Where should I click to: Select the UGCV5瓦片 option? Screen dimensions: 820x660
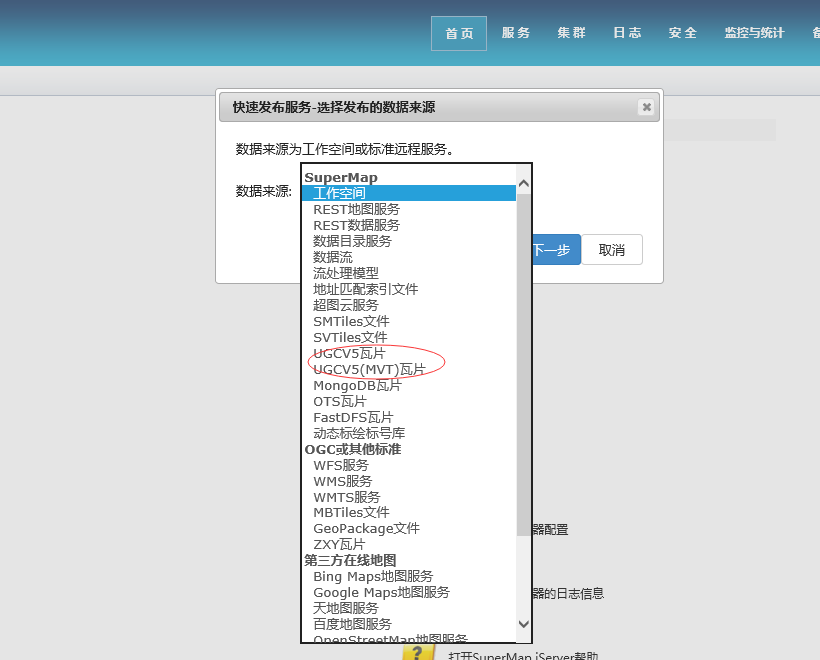point(409,353)
